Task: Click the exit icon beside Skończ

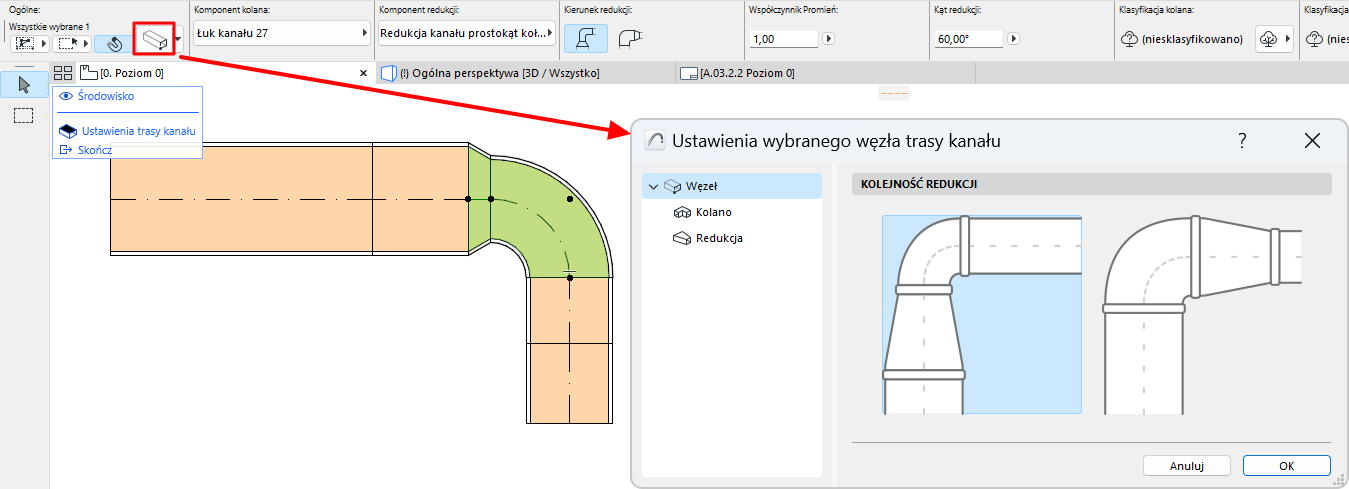Action: coord(67,149)
